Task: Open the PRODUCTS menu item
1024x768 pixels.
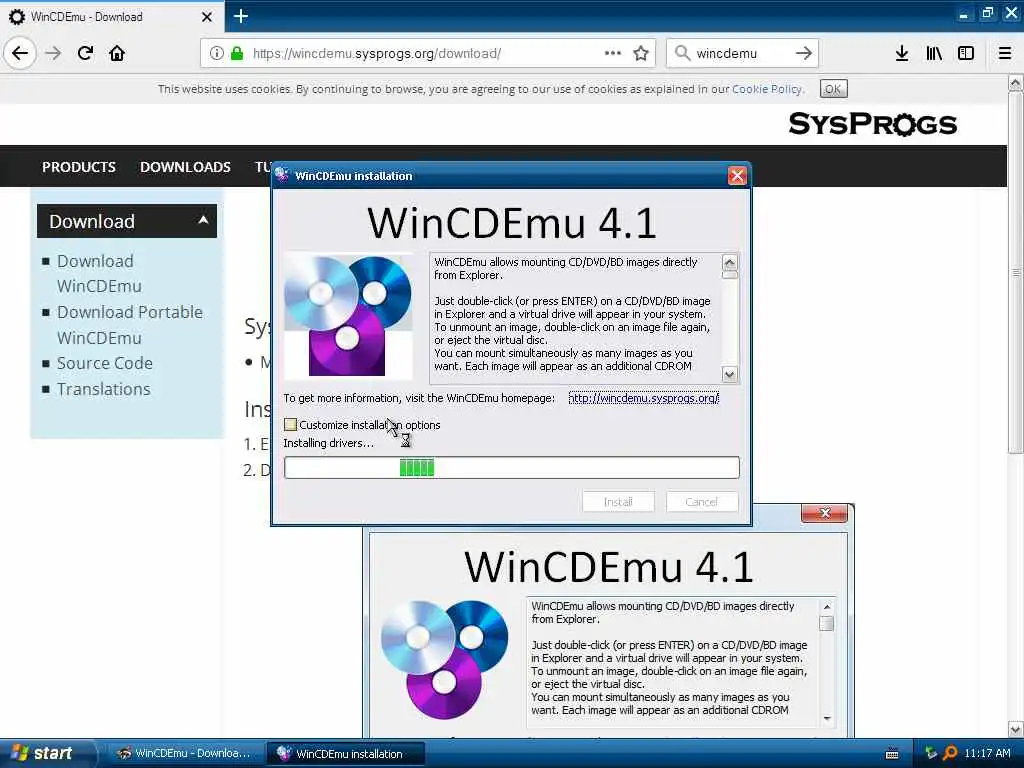Action: click(x=79, y=167)
